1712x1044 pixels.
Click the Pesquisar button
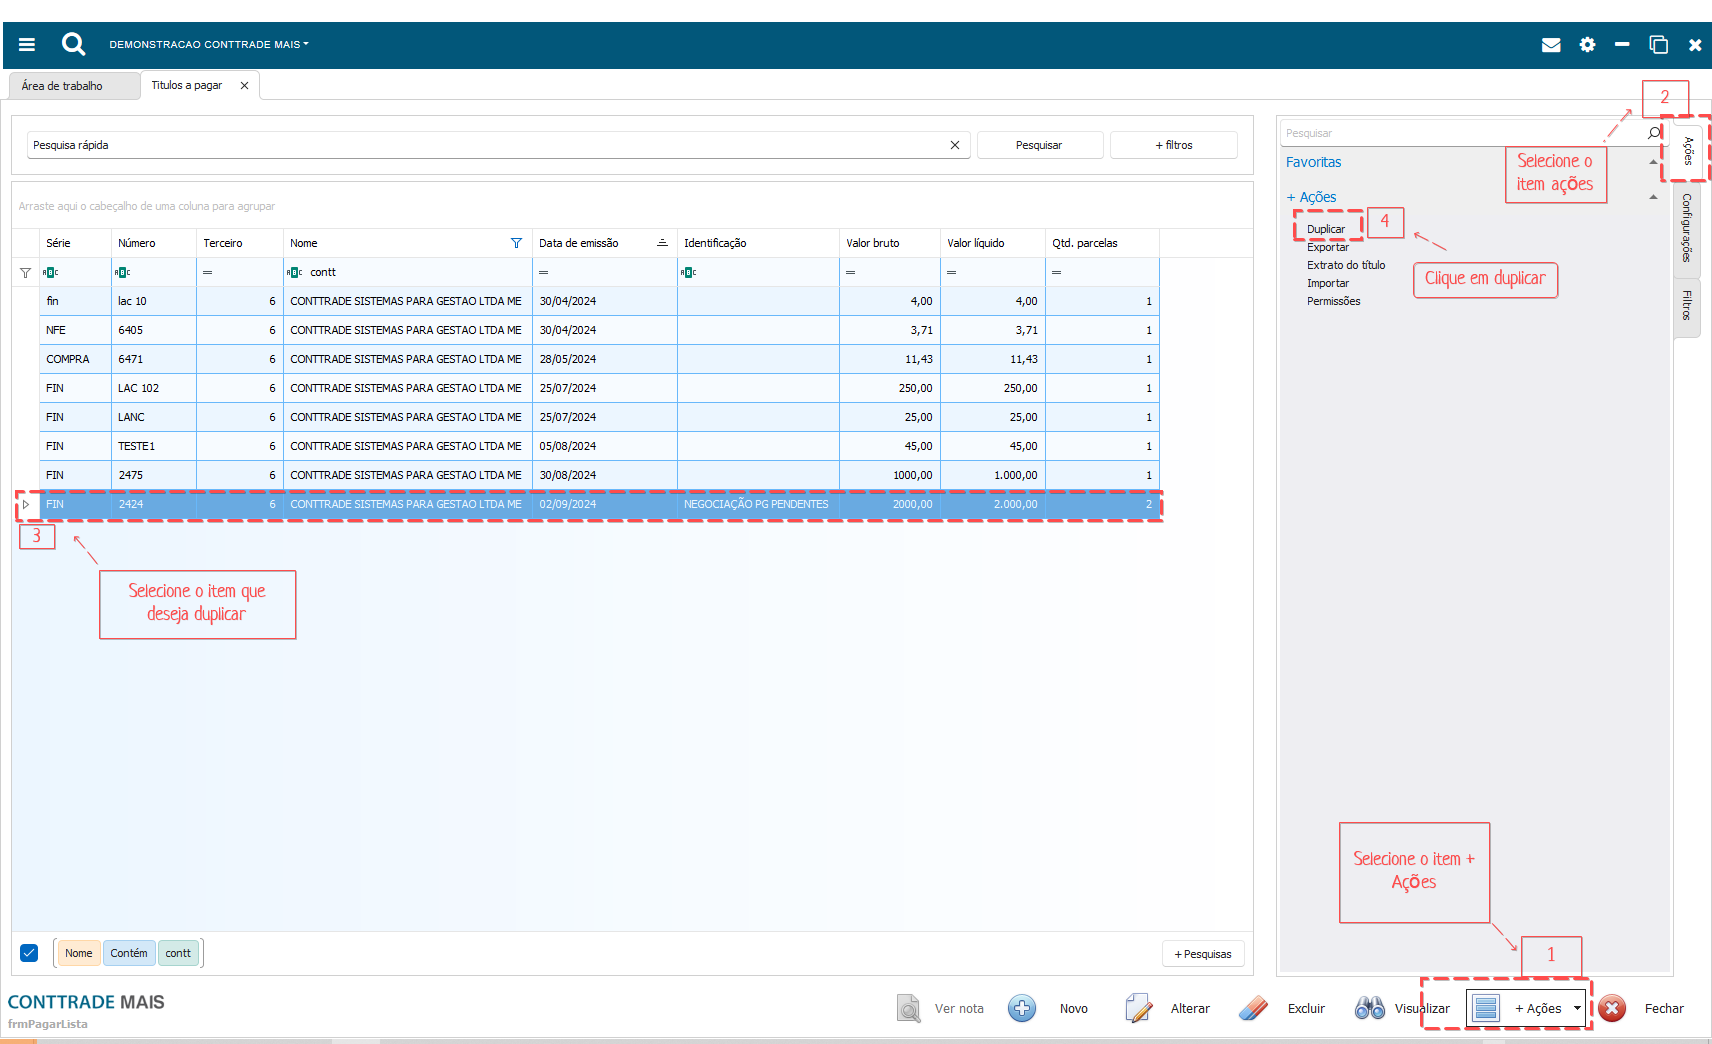1039,145
